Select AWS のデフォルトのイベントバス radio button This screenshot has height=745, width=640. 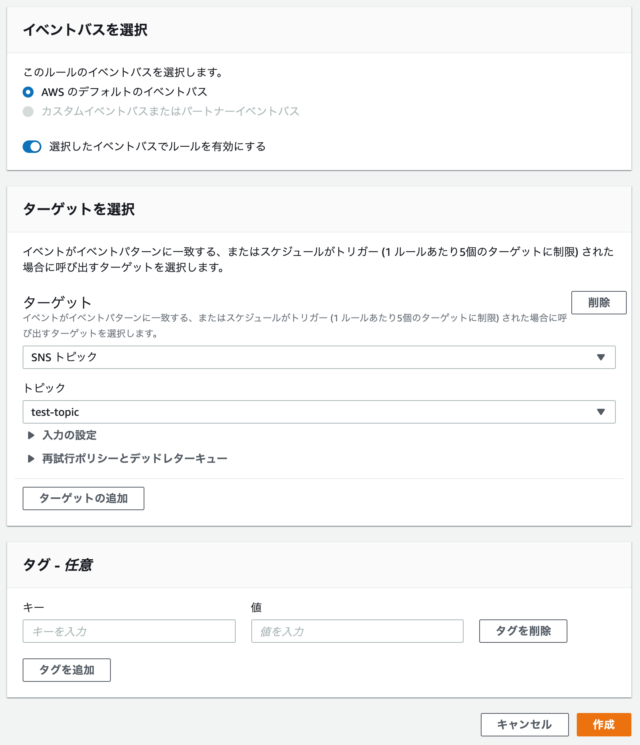(x=28, y=92)
